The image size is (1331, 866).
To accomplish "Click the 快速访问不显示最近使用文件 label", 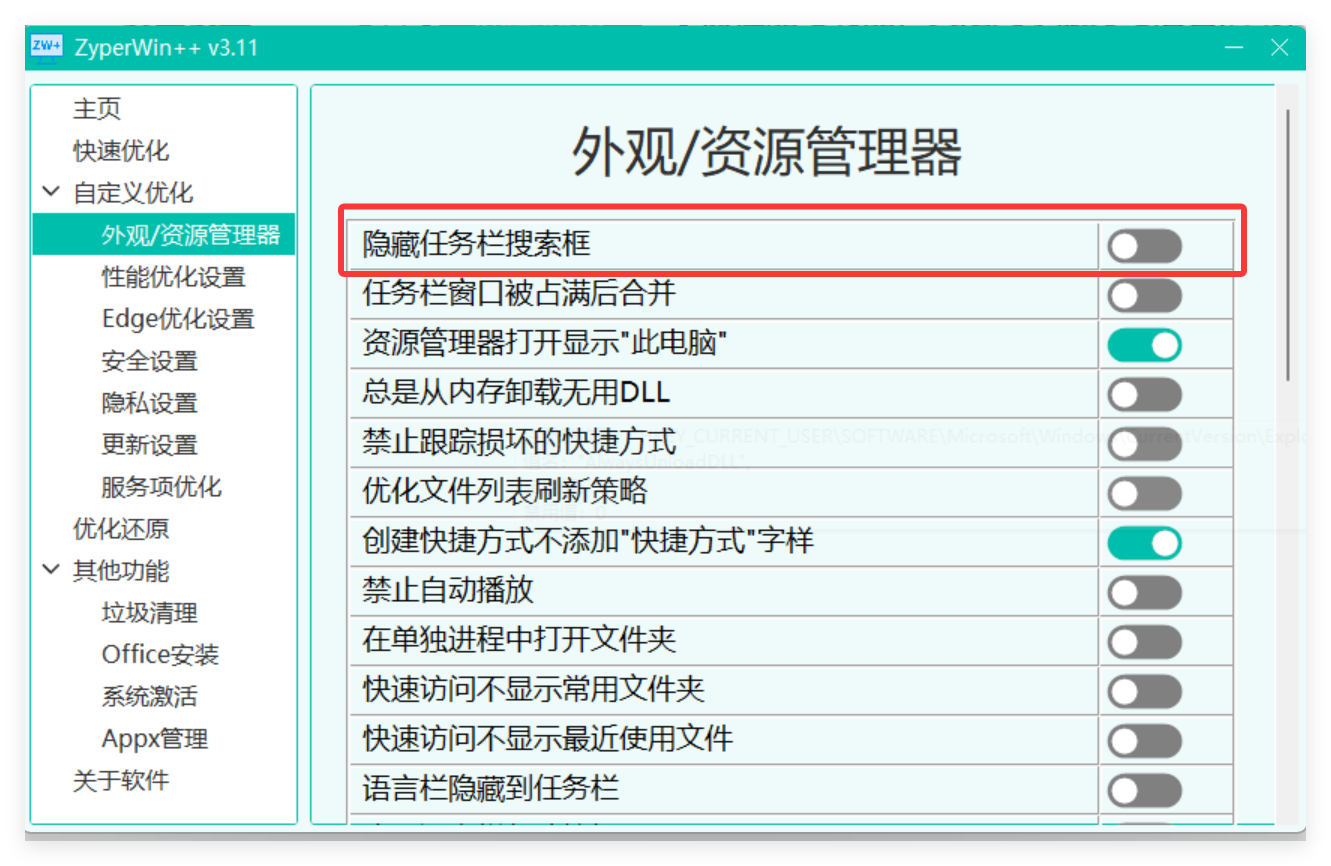I will click(548, 739).
